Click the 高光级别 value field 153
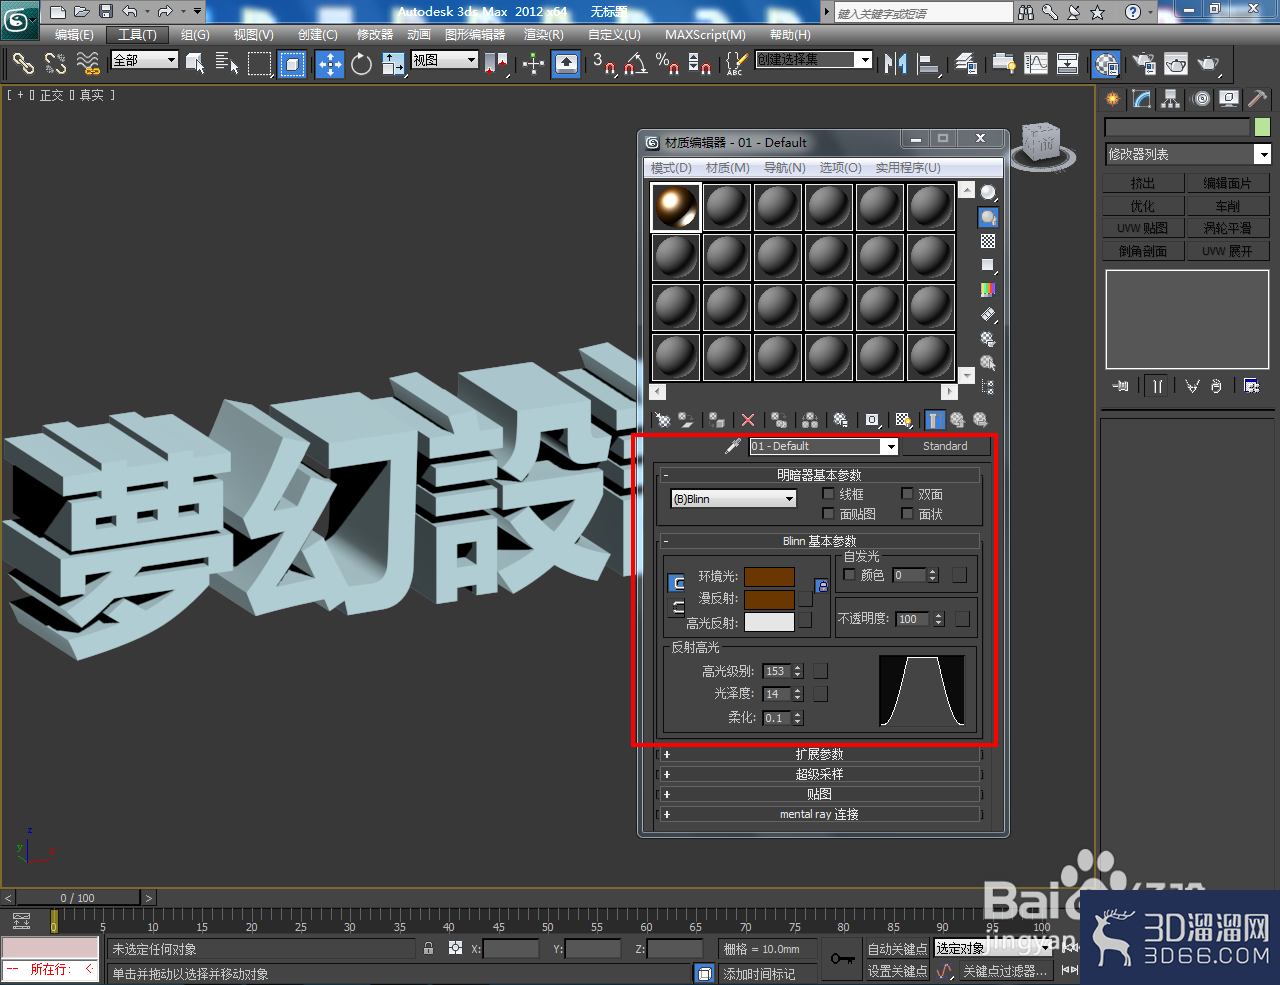Image resolution: width=1280 pixels, height=985 pixels. [777, 671]
